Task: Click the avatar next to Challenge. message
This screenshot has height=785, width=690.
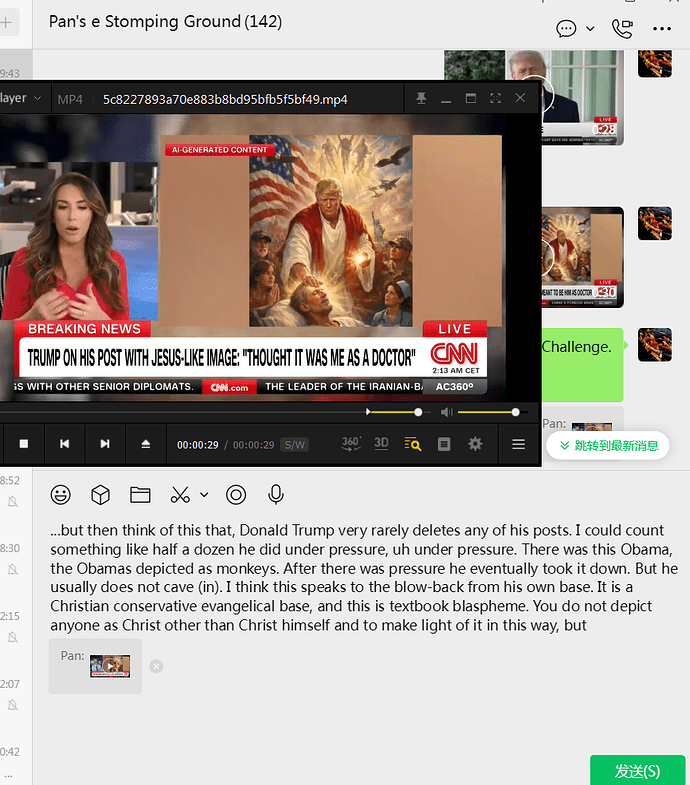Action: [x=655, y=345]
